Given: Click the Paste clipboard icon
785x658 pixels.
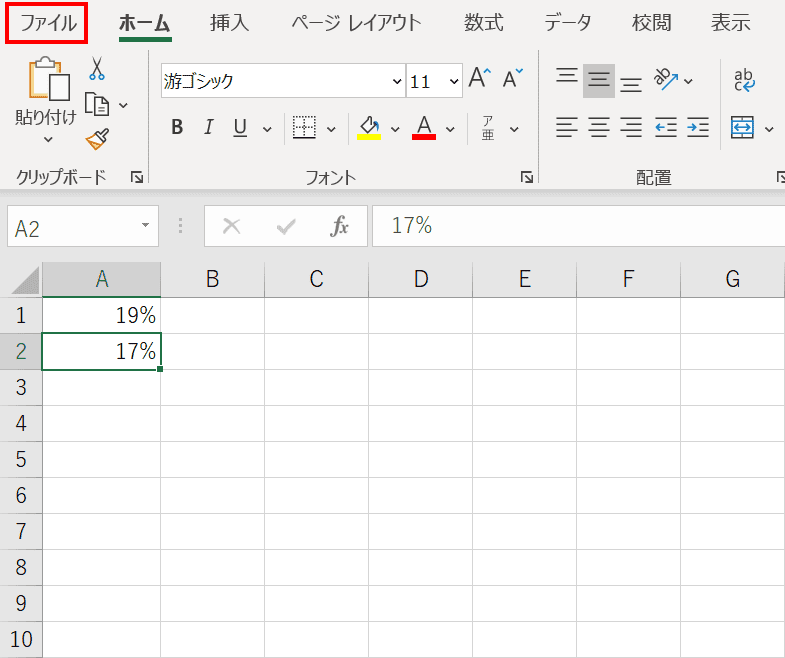Looking at the screenshot, I should coord(49,78).
